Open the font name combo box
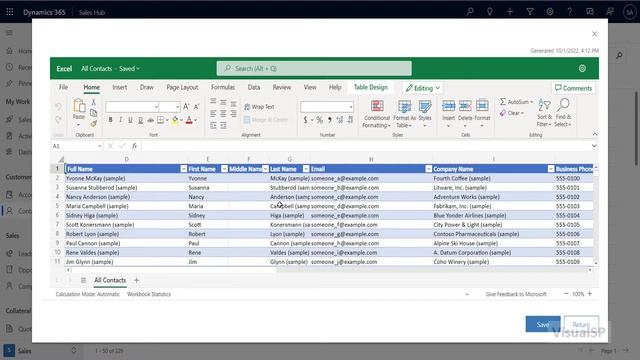The image size is (640, 360). point(132,107)
